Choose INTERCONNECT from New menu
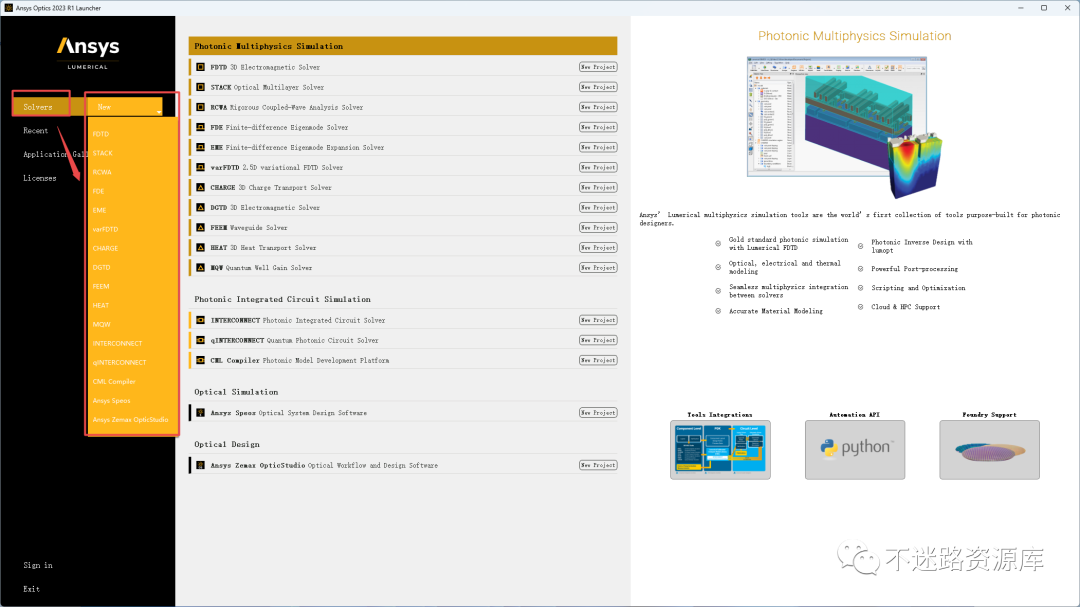 (117, 343)
